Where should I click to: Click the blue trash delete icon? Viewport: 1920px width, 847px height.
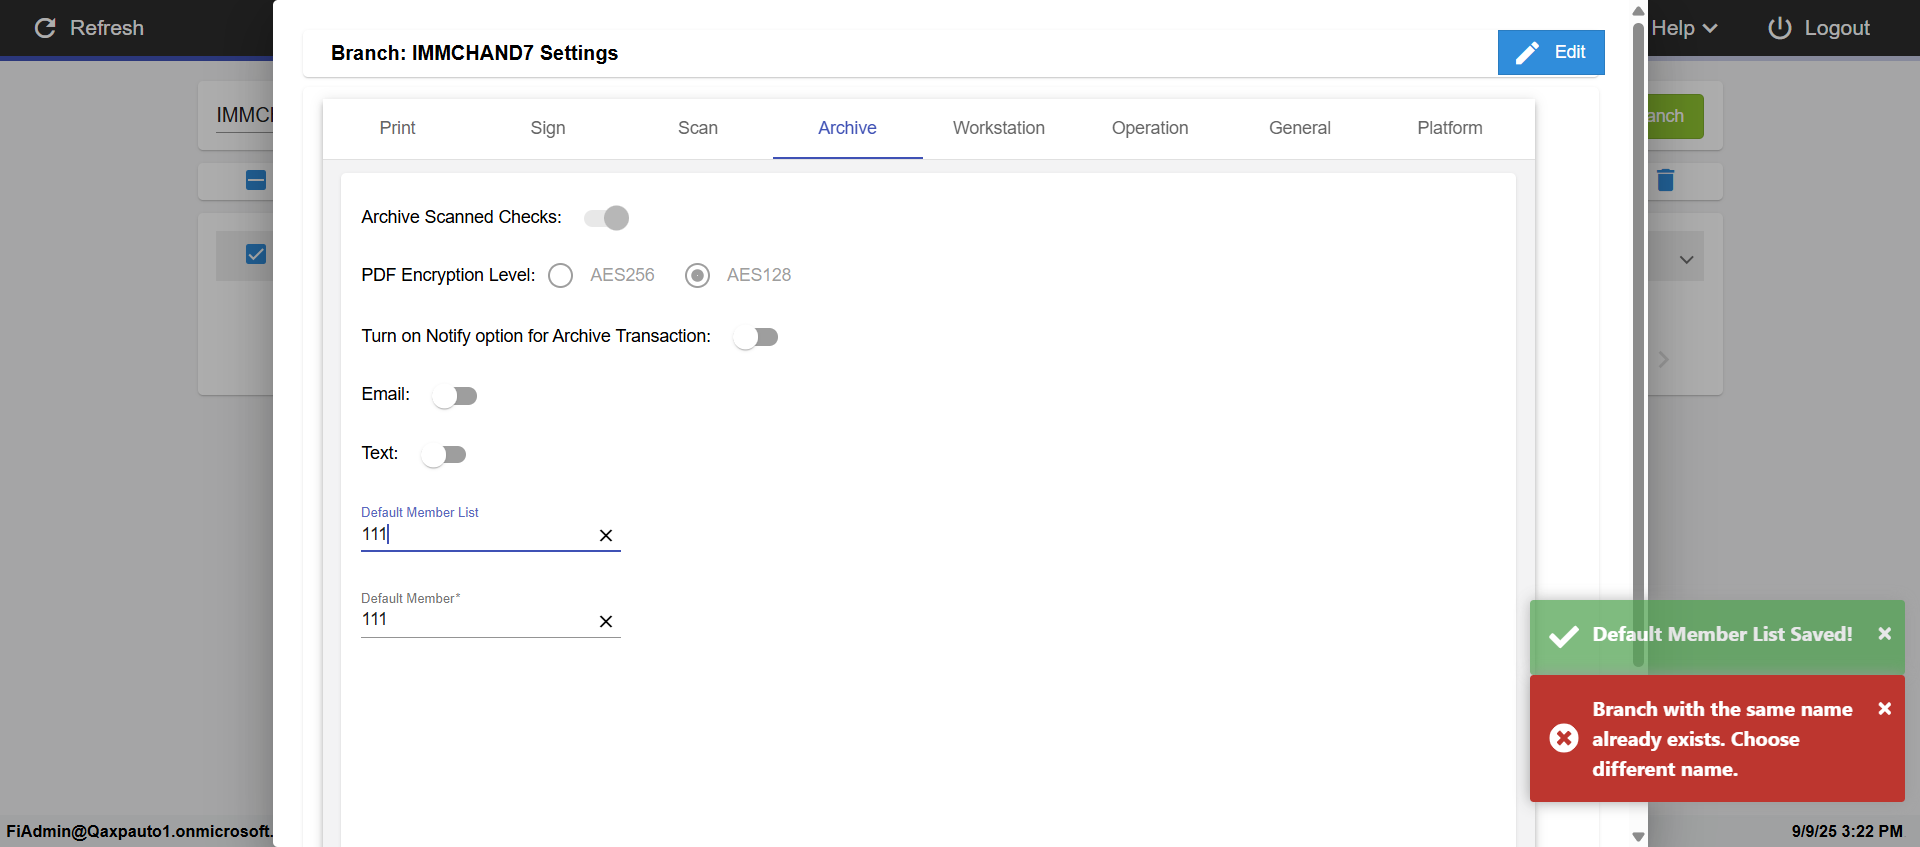point(1665,180)
